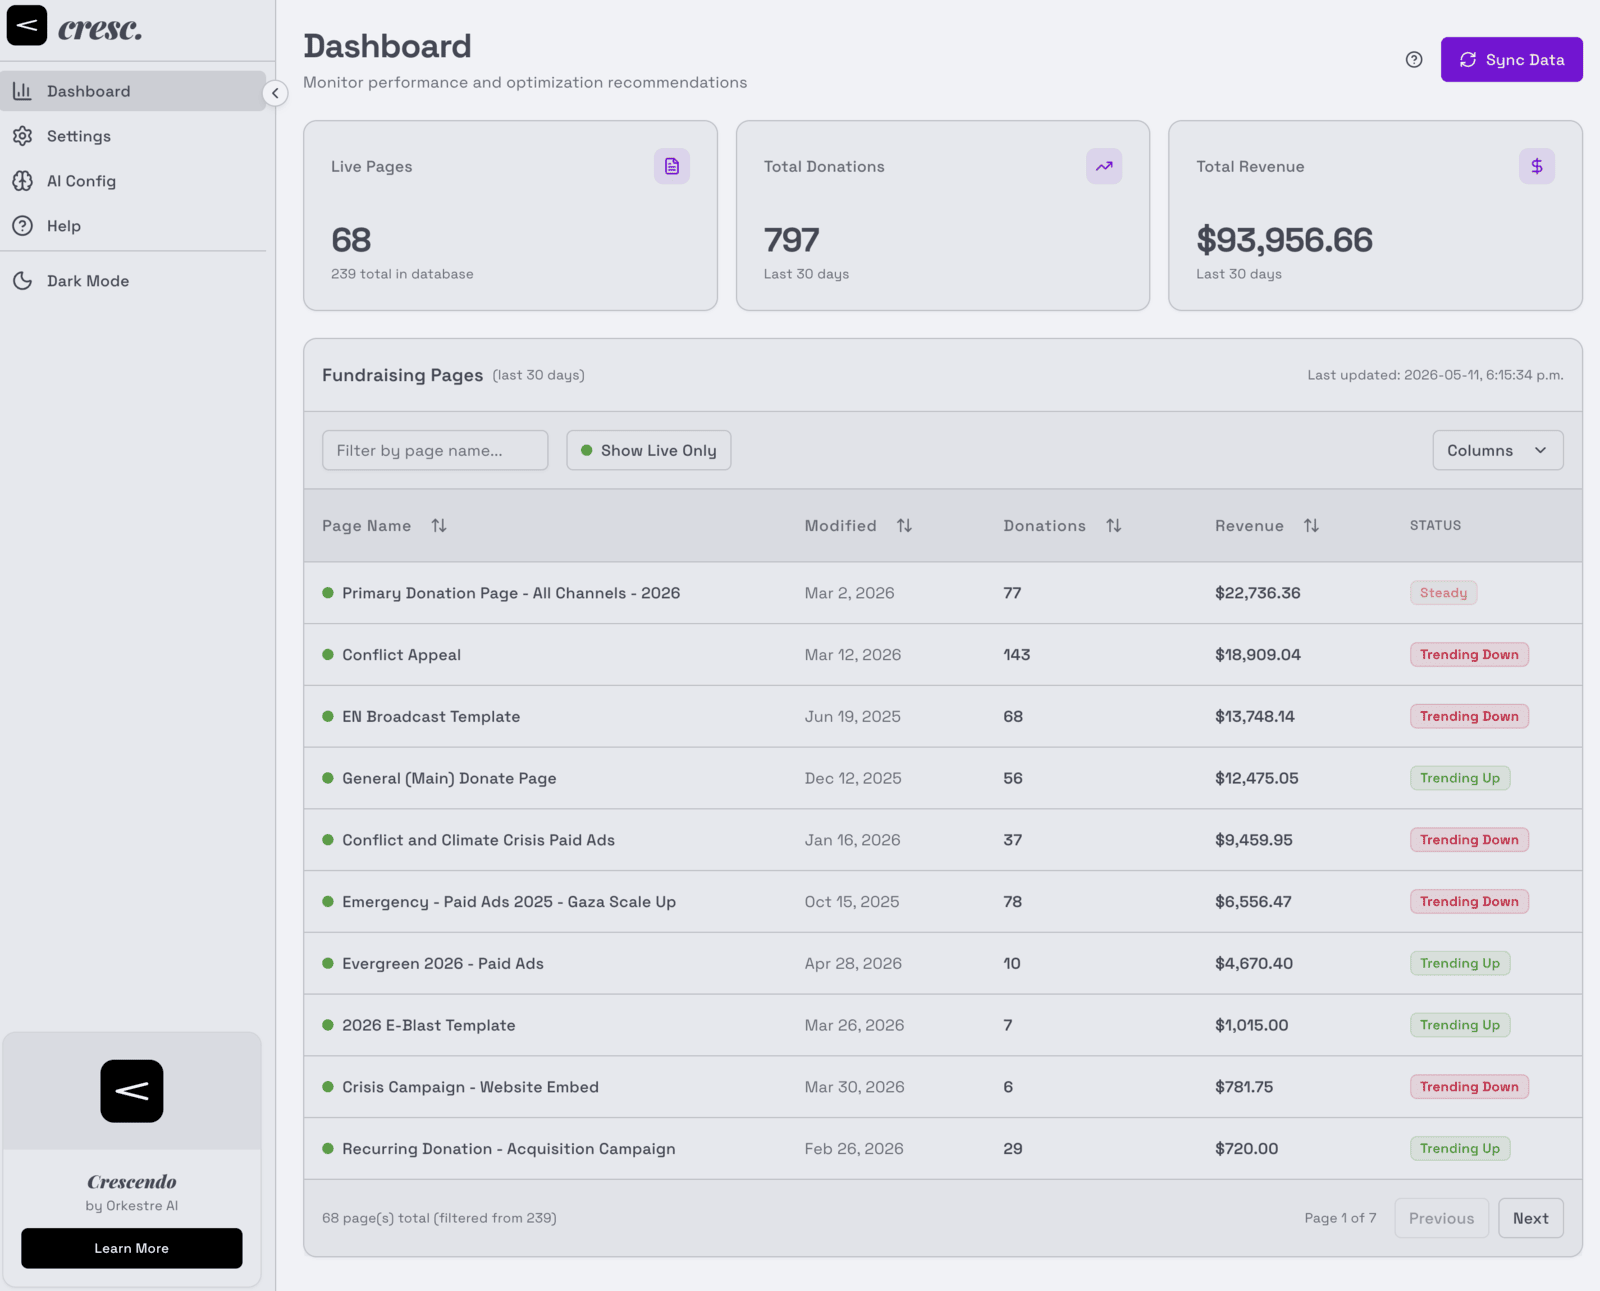This screenshot has width=1600, height=1291.
Task: Open the Settings menu item
Action: coord(133,136)
